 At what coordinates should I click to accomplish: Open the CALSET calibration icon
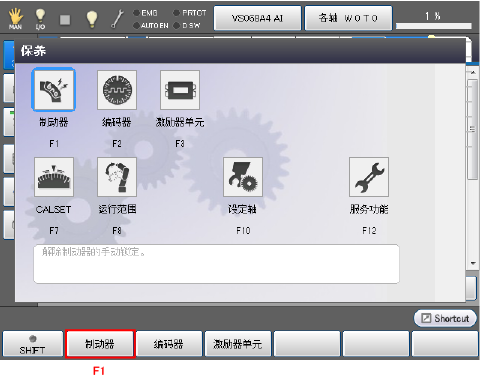coord(54,177)
